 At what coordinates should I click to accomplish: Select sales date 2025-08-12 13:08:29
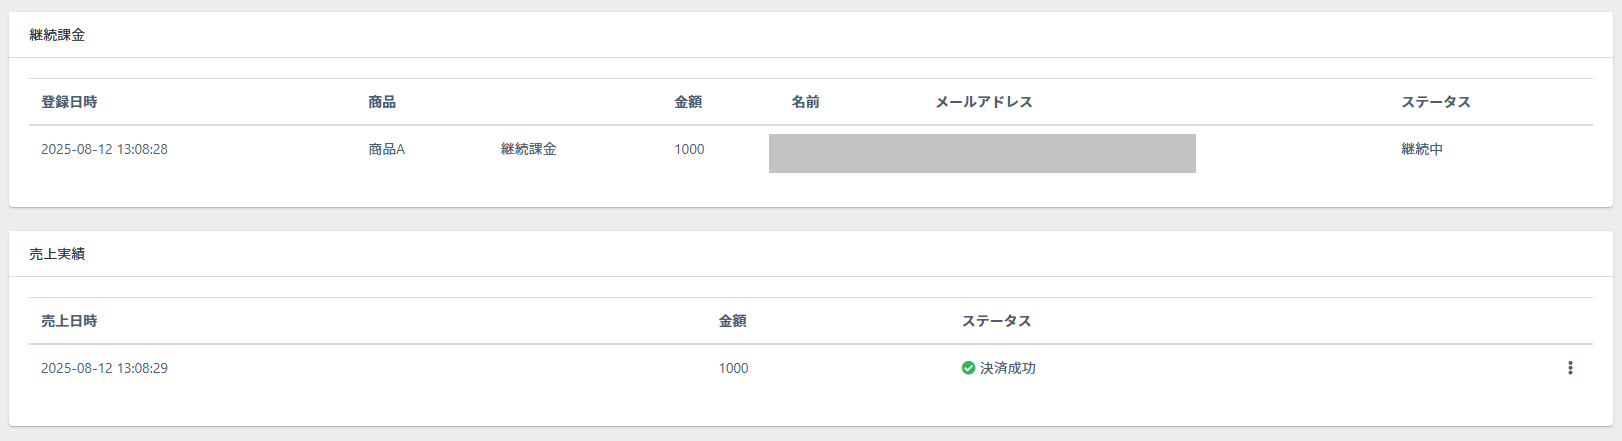tap(104, 368)
